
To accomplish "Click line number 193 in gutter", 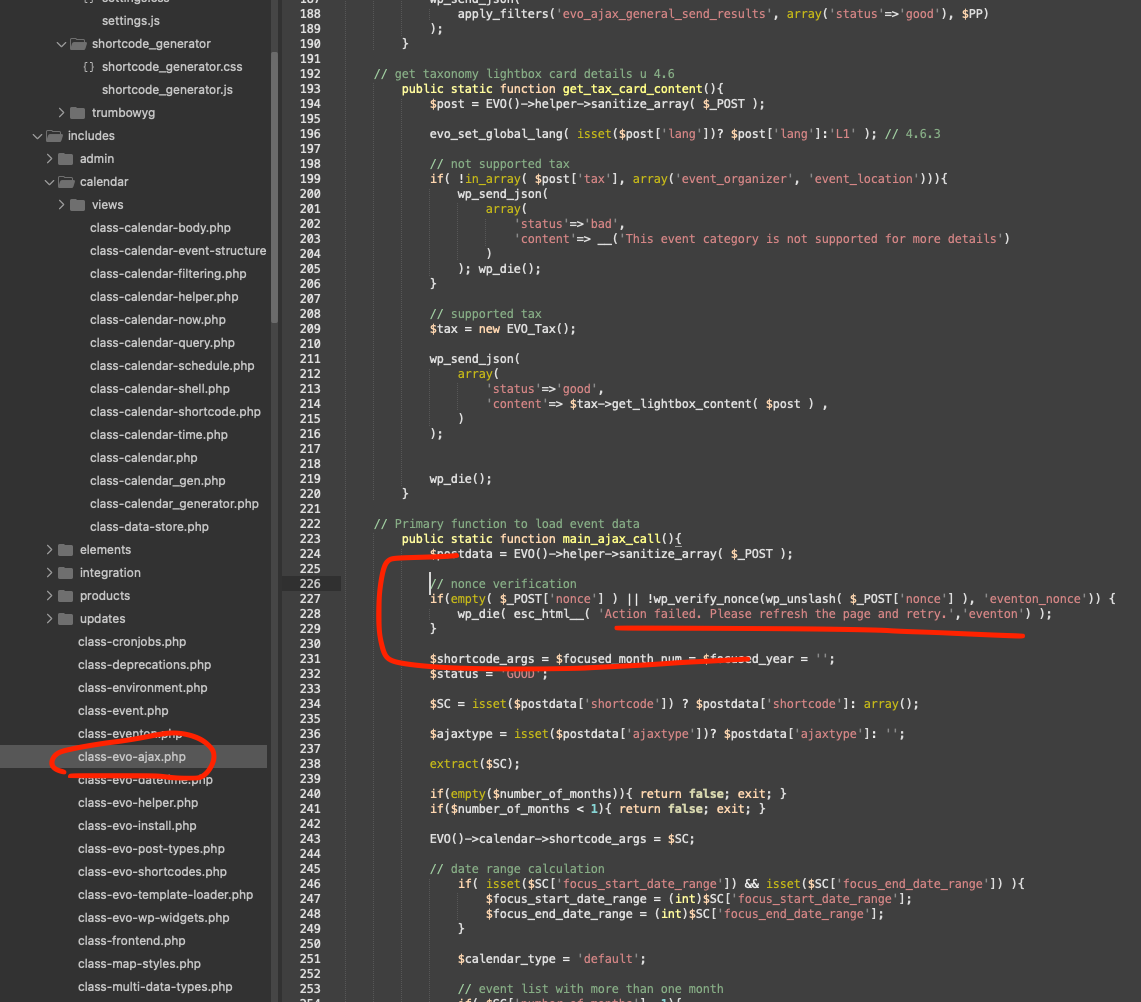I will click(x=310, y=89).
